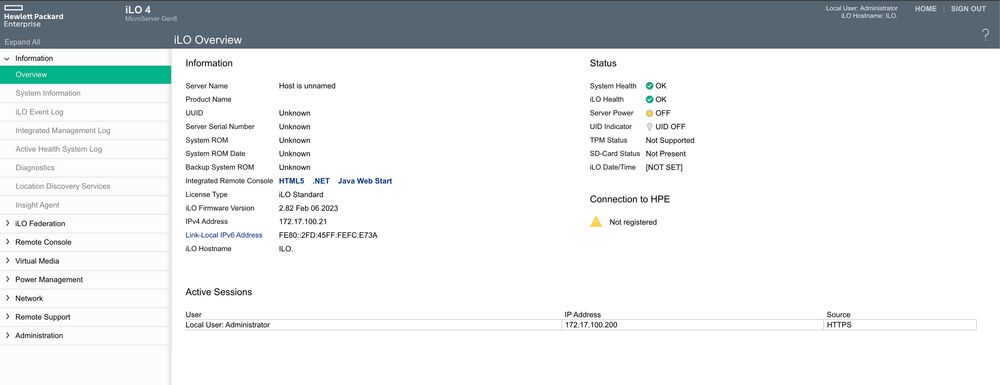Click the Local User: Administrator header text
Screen dimensions: 1000x385
(x=862, y=8)
